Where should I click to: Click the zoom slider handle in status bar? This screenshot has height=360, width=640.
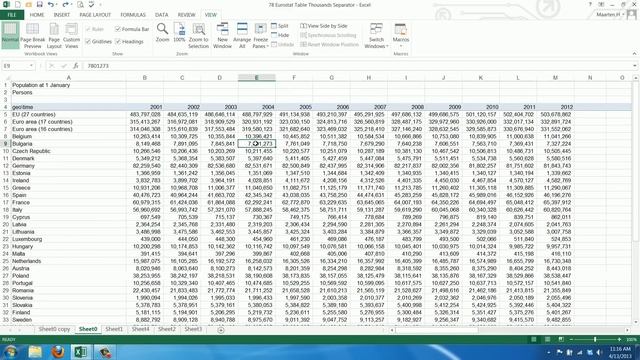pos(595,339)
